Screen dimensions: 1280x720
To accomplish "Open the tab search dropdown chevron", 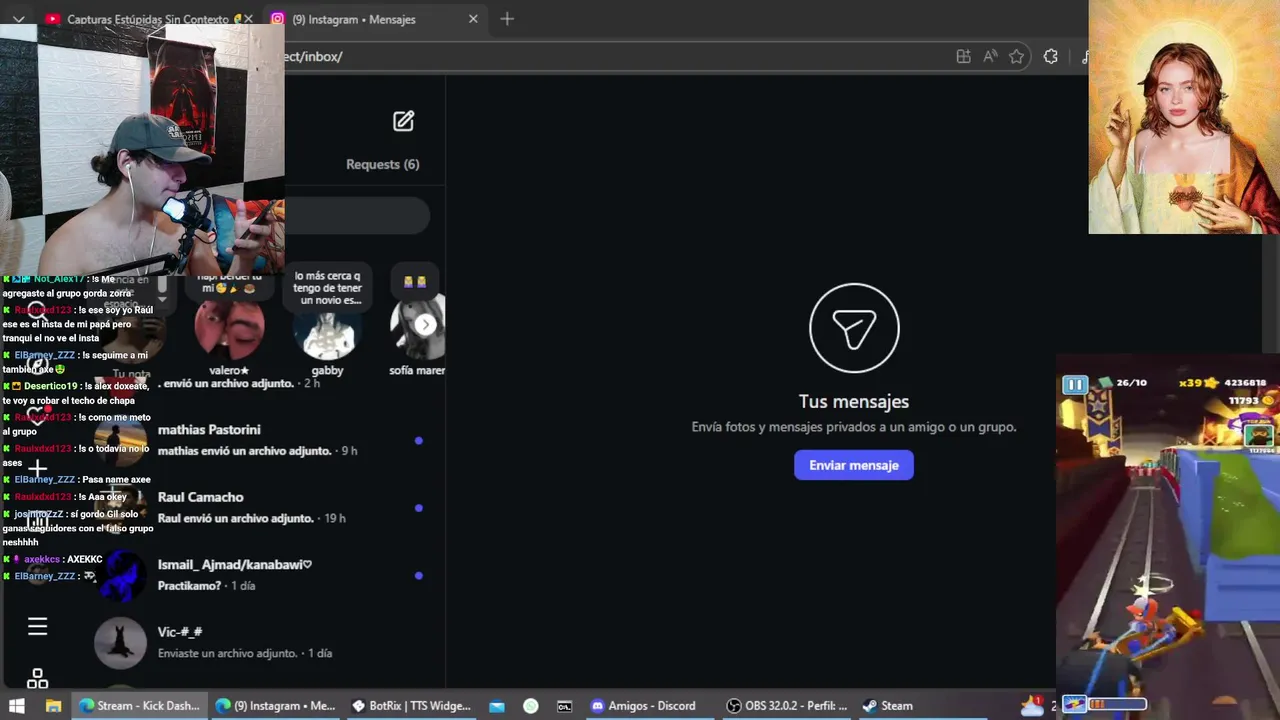I will (18, 19).
